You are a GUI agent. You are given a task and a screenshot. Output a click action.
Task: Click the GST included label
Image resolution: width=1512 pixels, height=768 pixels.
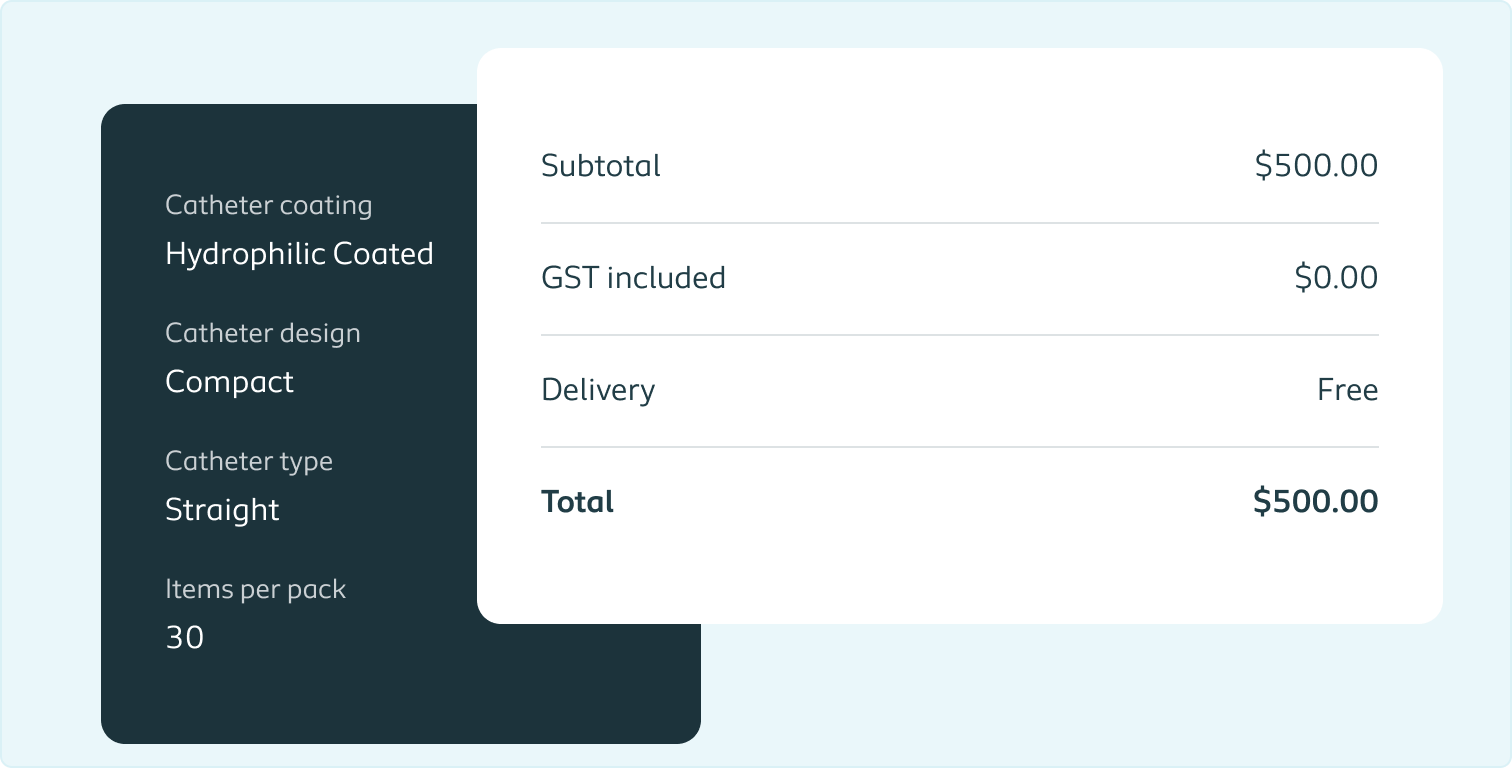[633, 278]
